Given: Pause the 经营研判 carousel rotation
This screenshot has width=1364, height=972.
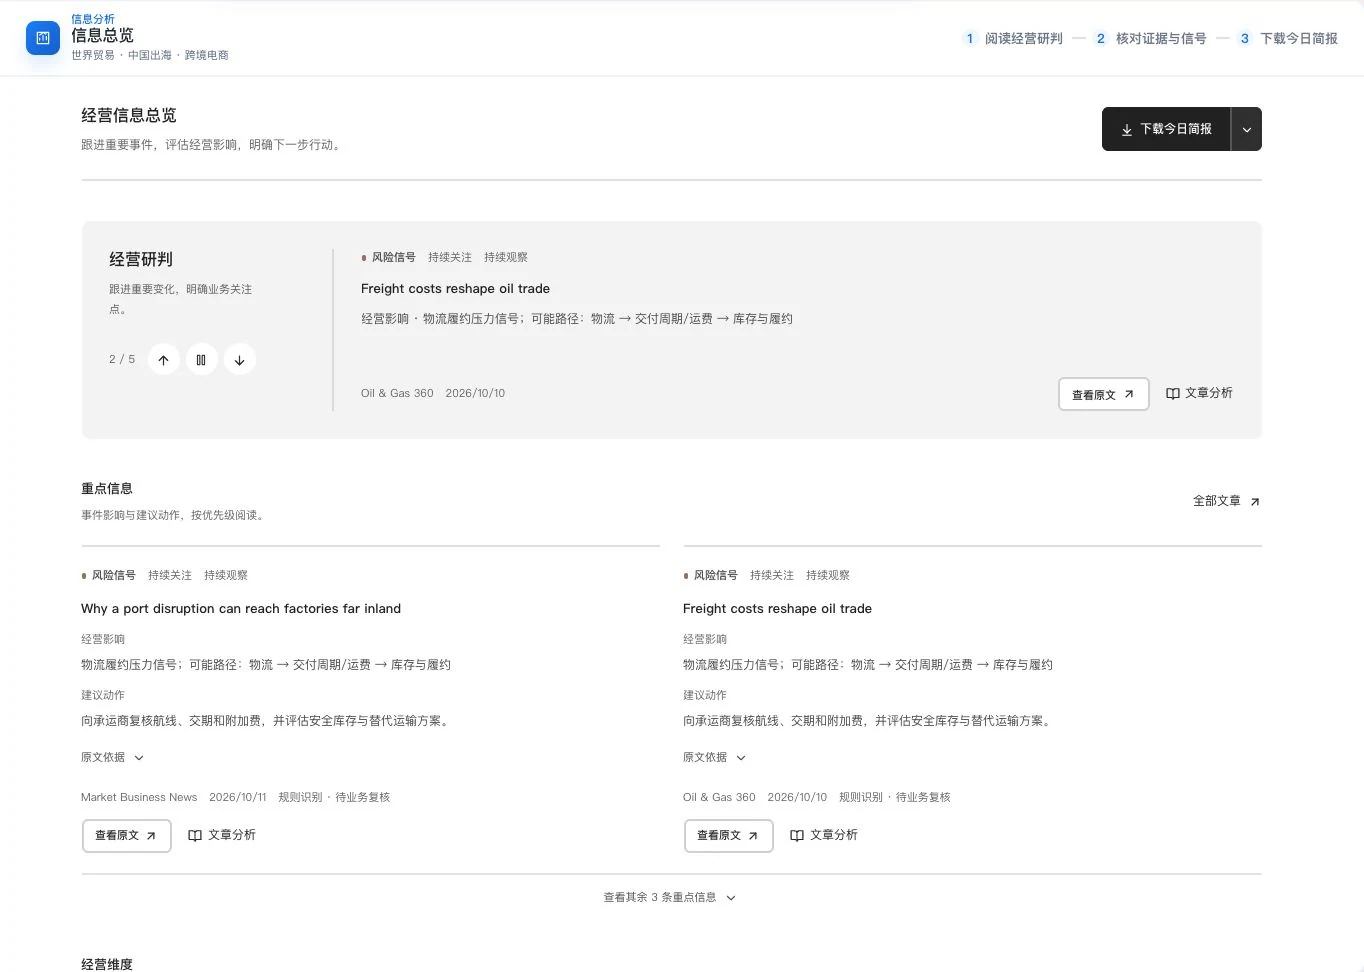Looking at the screenshot, I should [x=201, y=360].
